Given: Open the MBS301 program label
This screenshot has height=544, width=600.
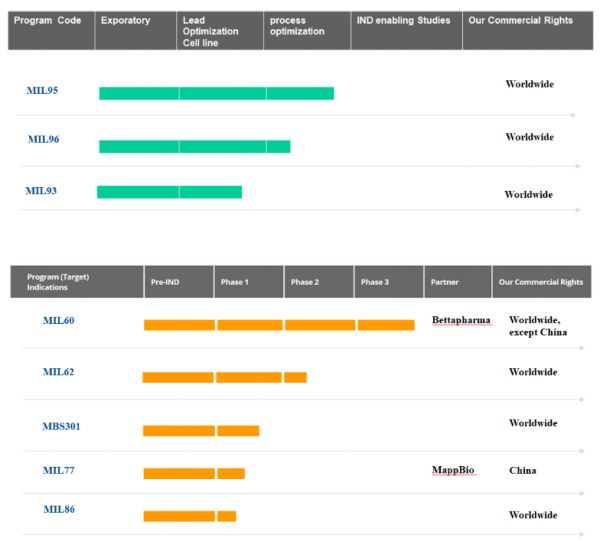Looking at the screenshot, I should pyautogui.click(x=62, y=427).
